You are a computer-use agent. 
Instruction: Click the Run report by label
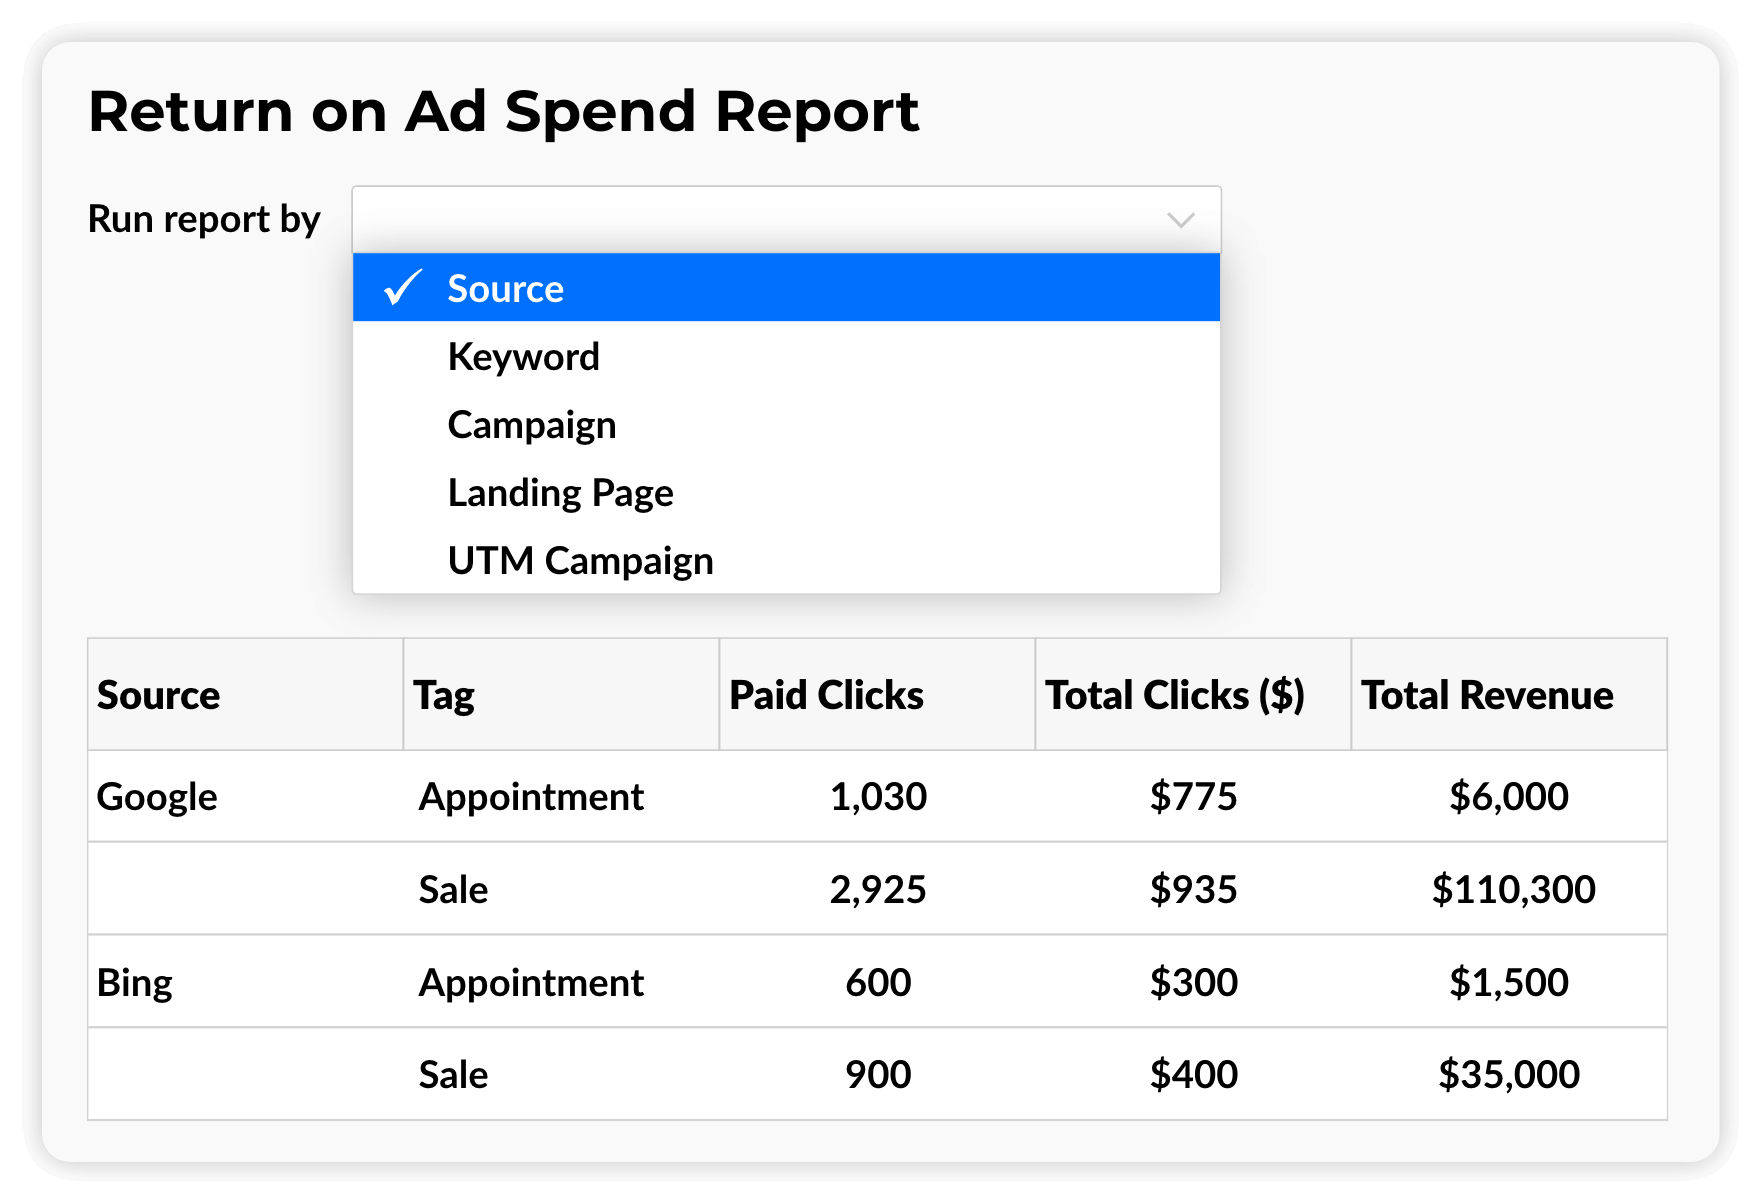point(204,219)
